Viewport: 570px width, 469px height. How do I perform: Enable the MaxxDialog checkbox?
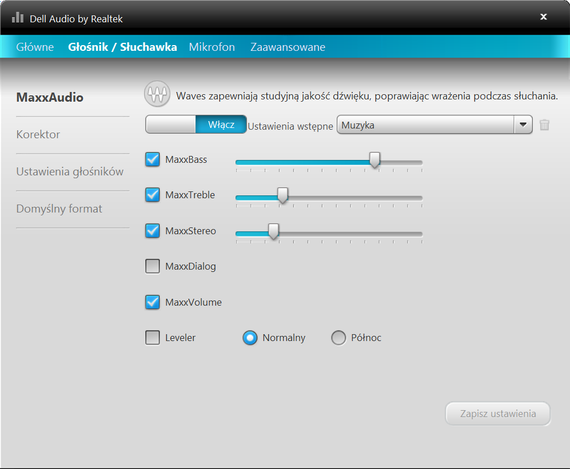tap(152, 266)
